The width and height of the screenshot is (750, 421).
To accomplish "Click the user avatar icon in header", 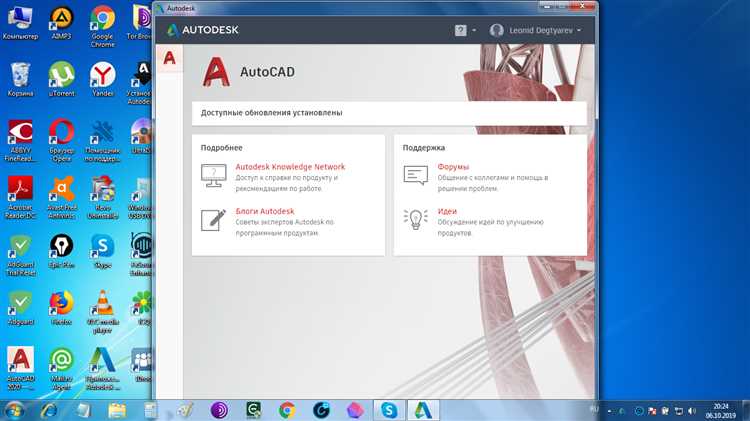I will [496, 30].
